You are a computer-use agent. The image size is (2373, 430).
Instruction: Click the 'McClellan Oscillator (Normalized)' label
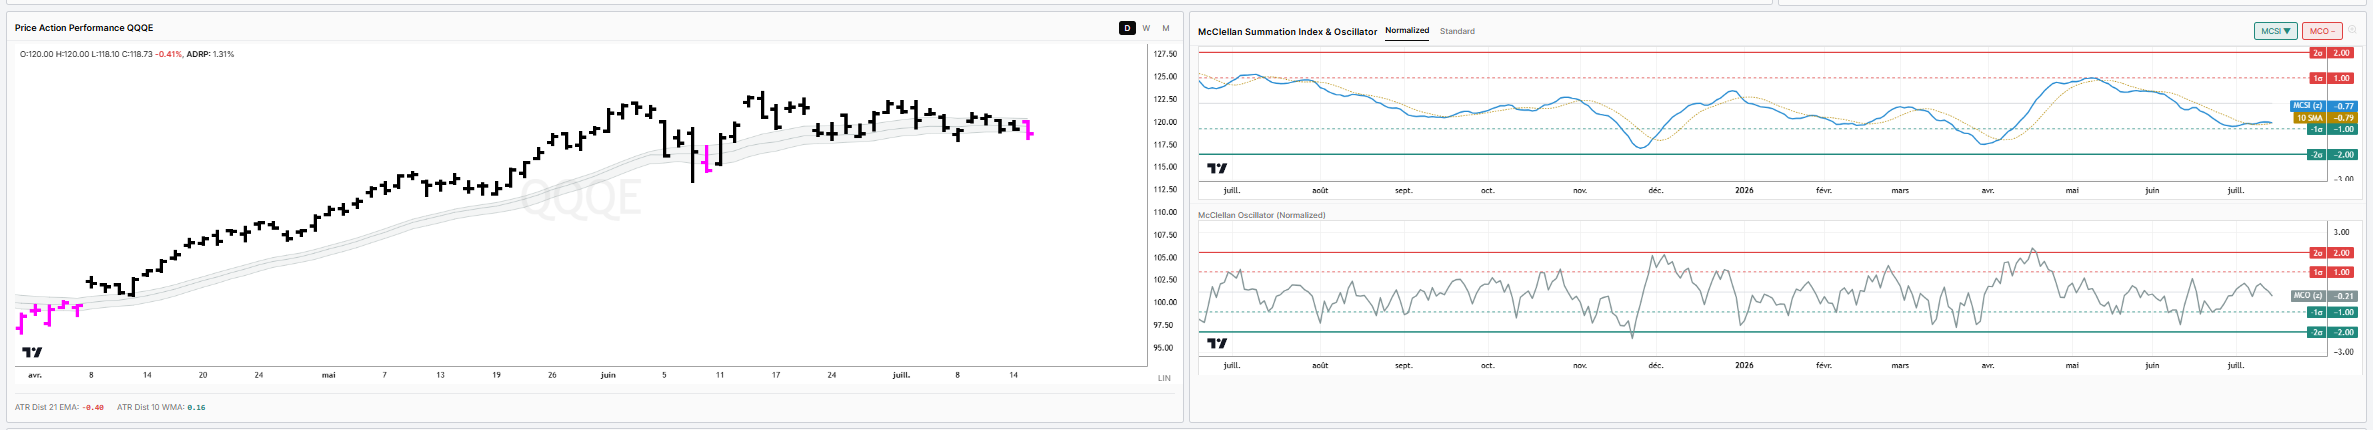coord(1261,215)
